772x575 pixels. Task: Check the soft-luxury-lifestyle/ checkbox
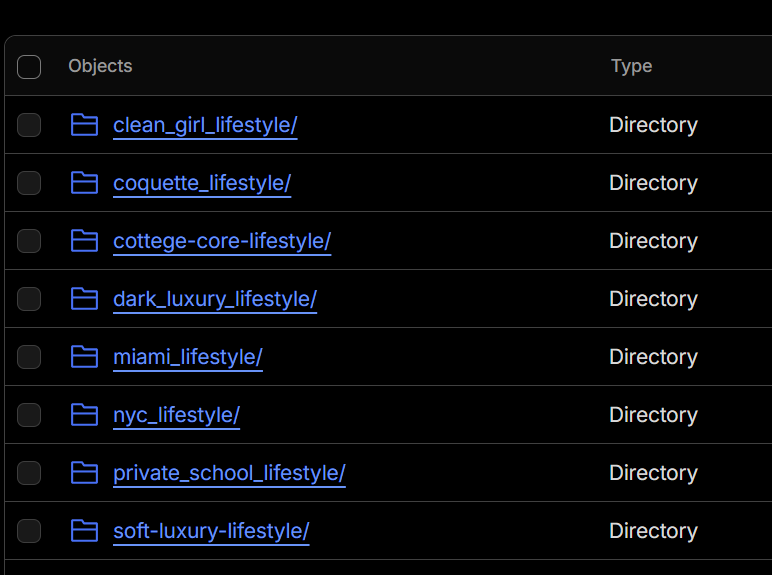pos(29,531)
